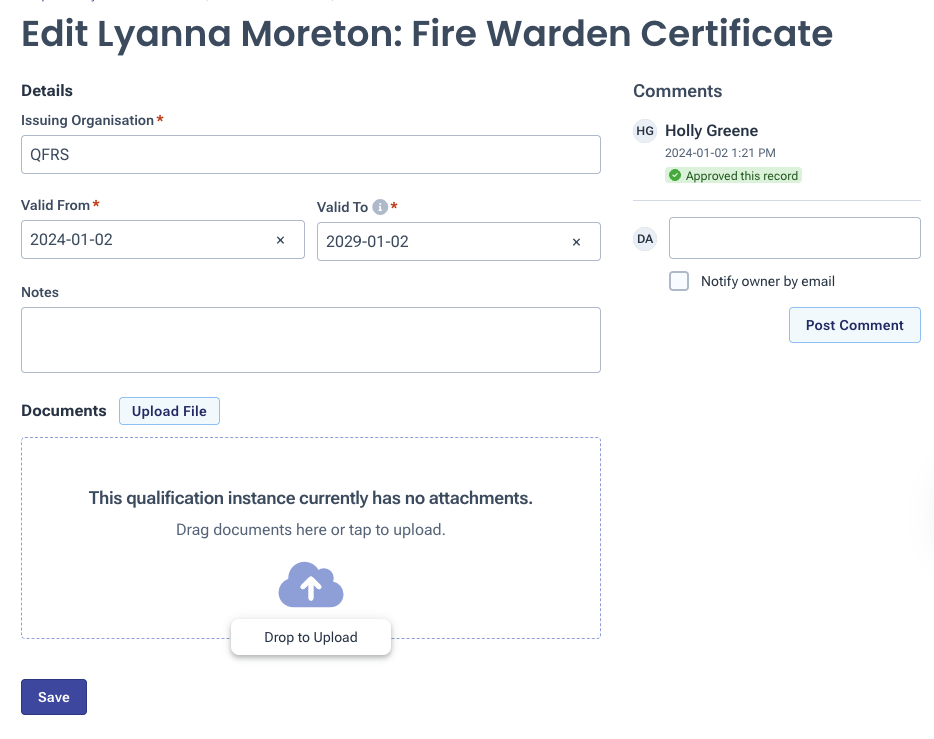Click the Drop to Upload tooltip
Image resolution: width=934 pixels, height=739 pixels.
(x=311, y=637)
